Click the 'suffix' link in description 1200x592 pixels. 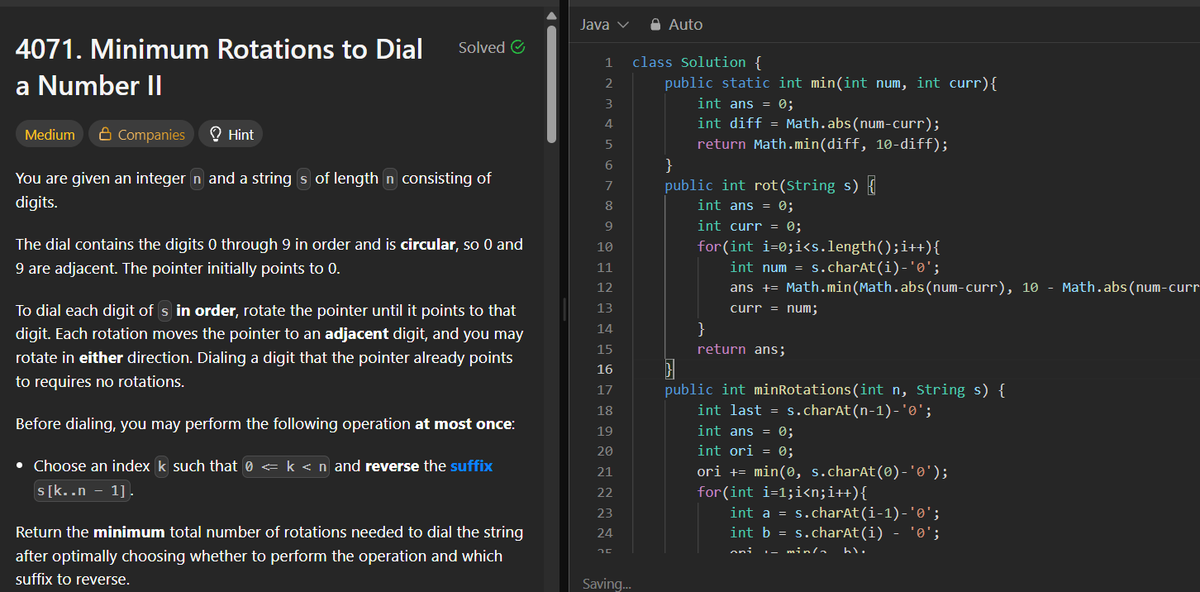[x=471, y=466]
